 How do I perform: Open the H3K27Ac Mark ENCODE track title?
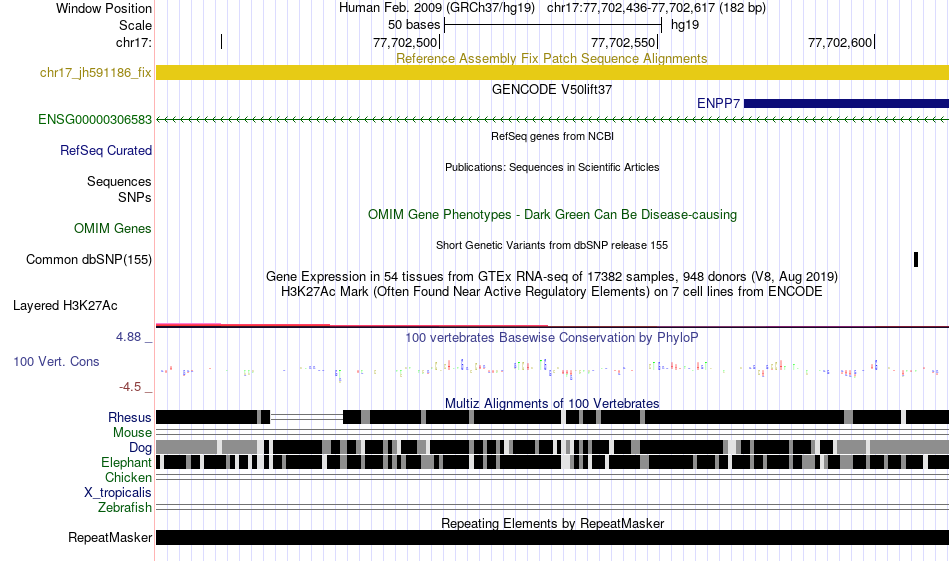552,292
